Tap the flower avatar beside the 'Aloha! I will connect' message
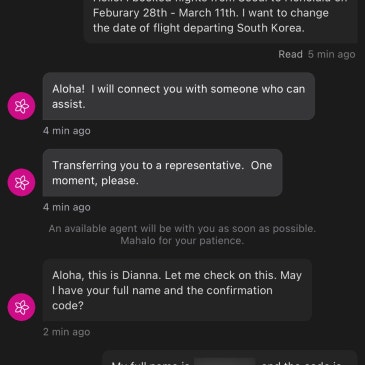The width and height of the screenshot is (365, 365). point(21,106)
